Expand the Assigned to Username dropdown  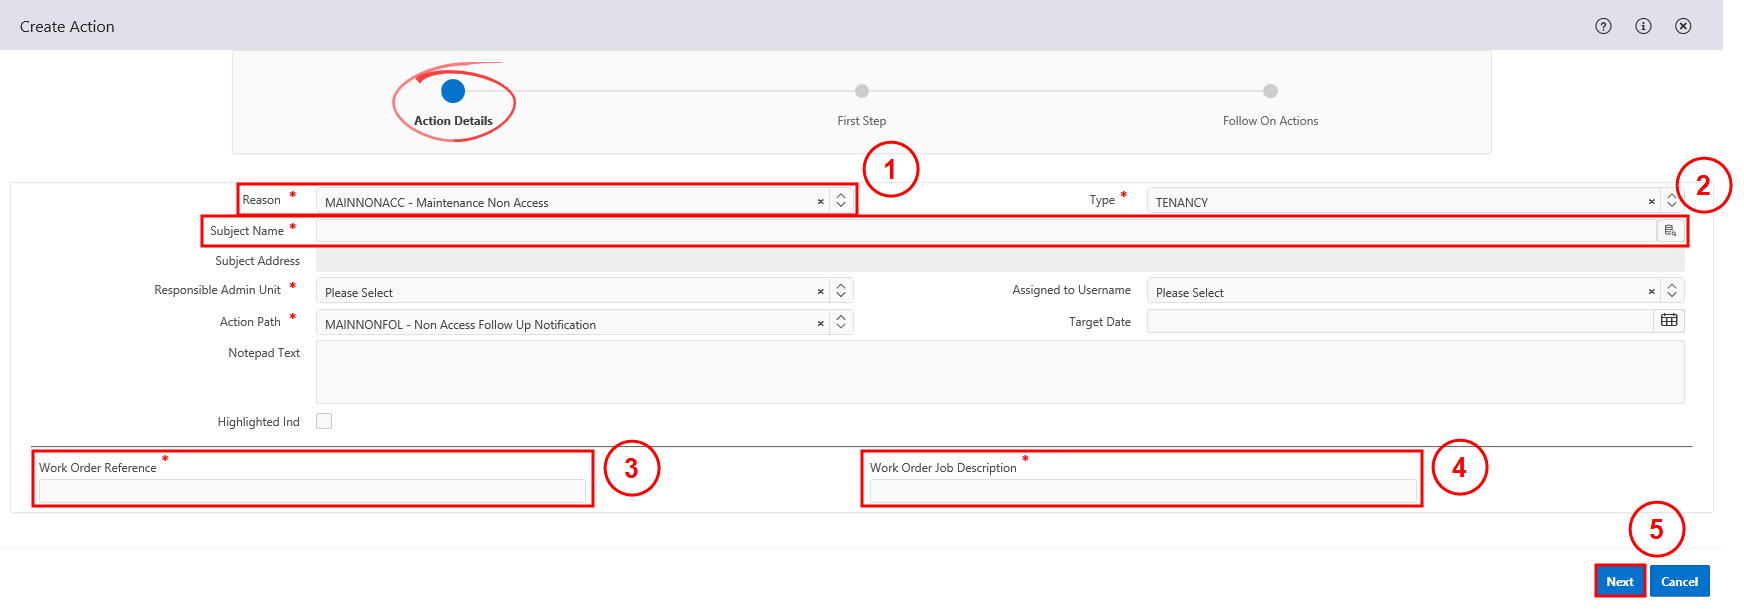(1672, 291)
